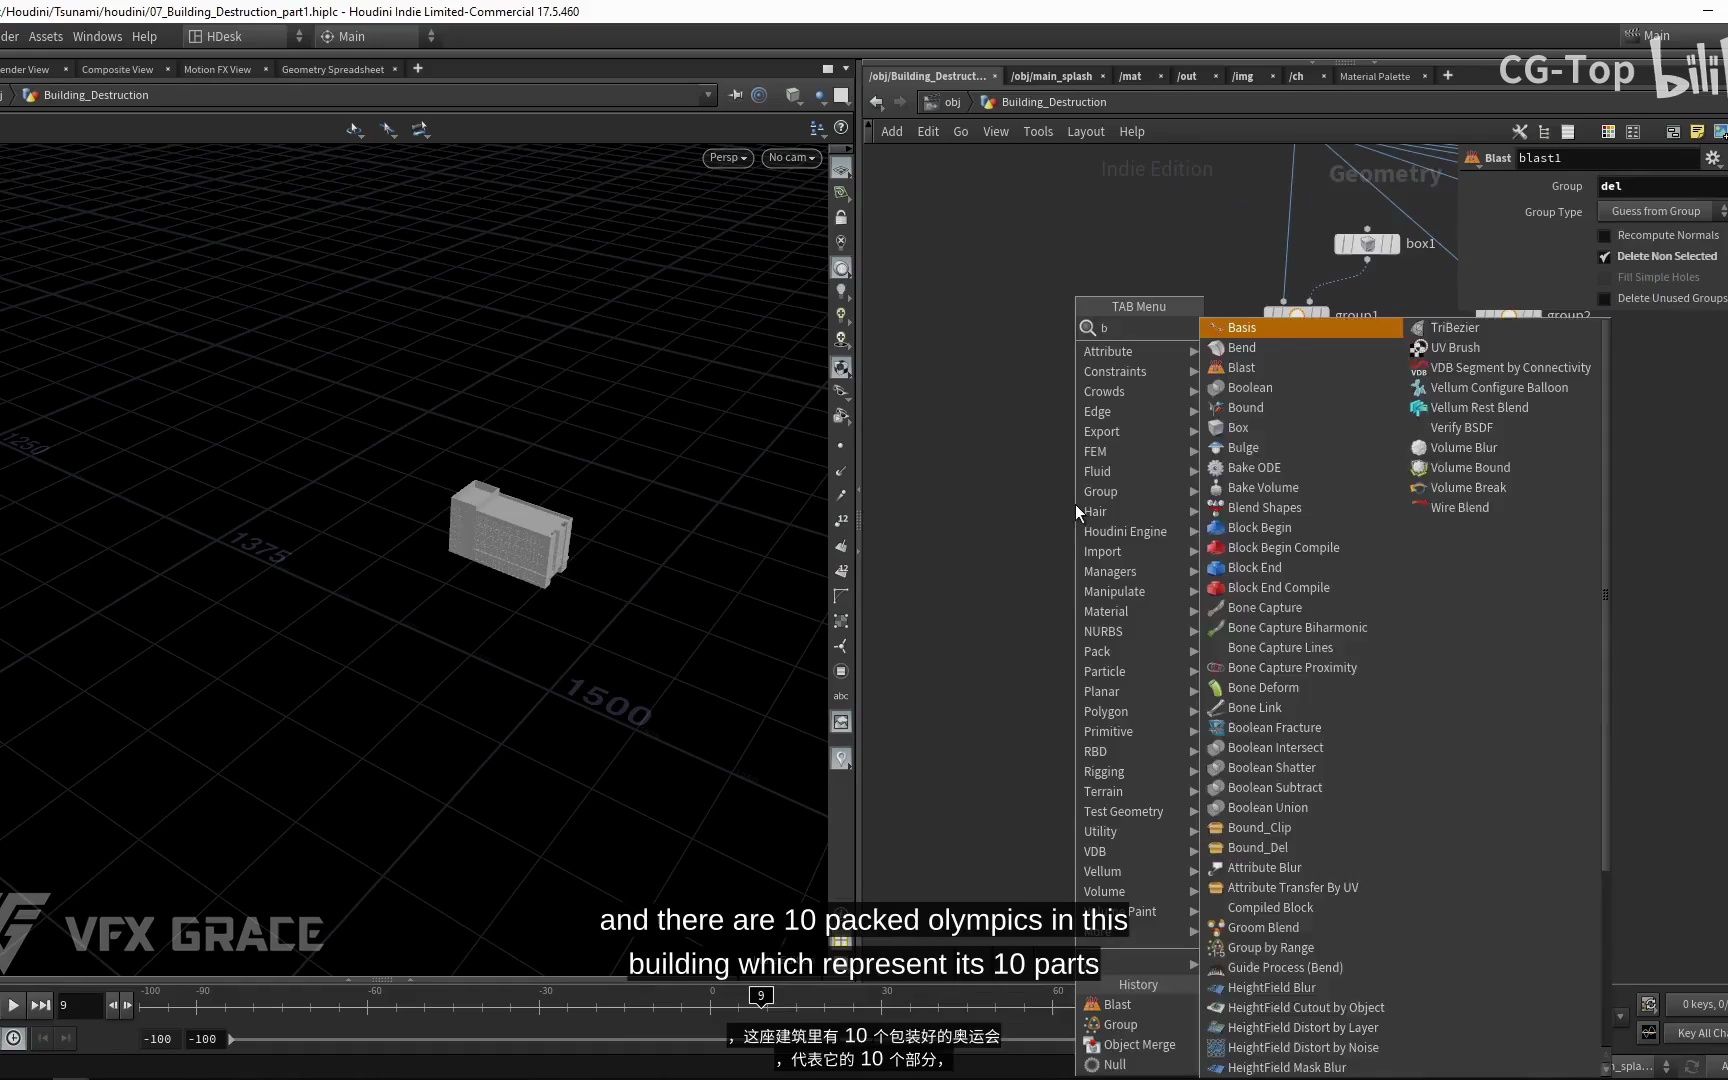This screenshot has width=1728, height=1080.
Task: Enable the Recompute Normals checkbox
Action: tap(1606, 235)
